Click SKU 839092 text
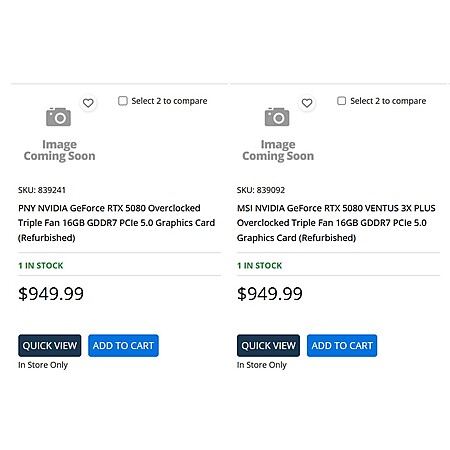The image size is (450, 450). [x=261, y=190]
